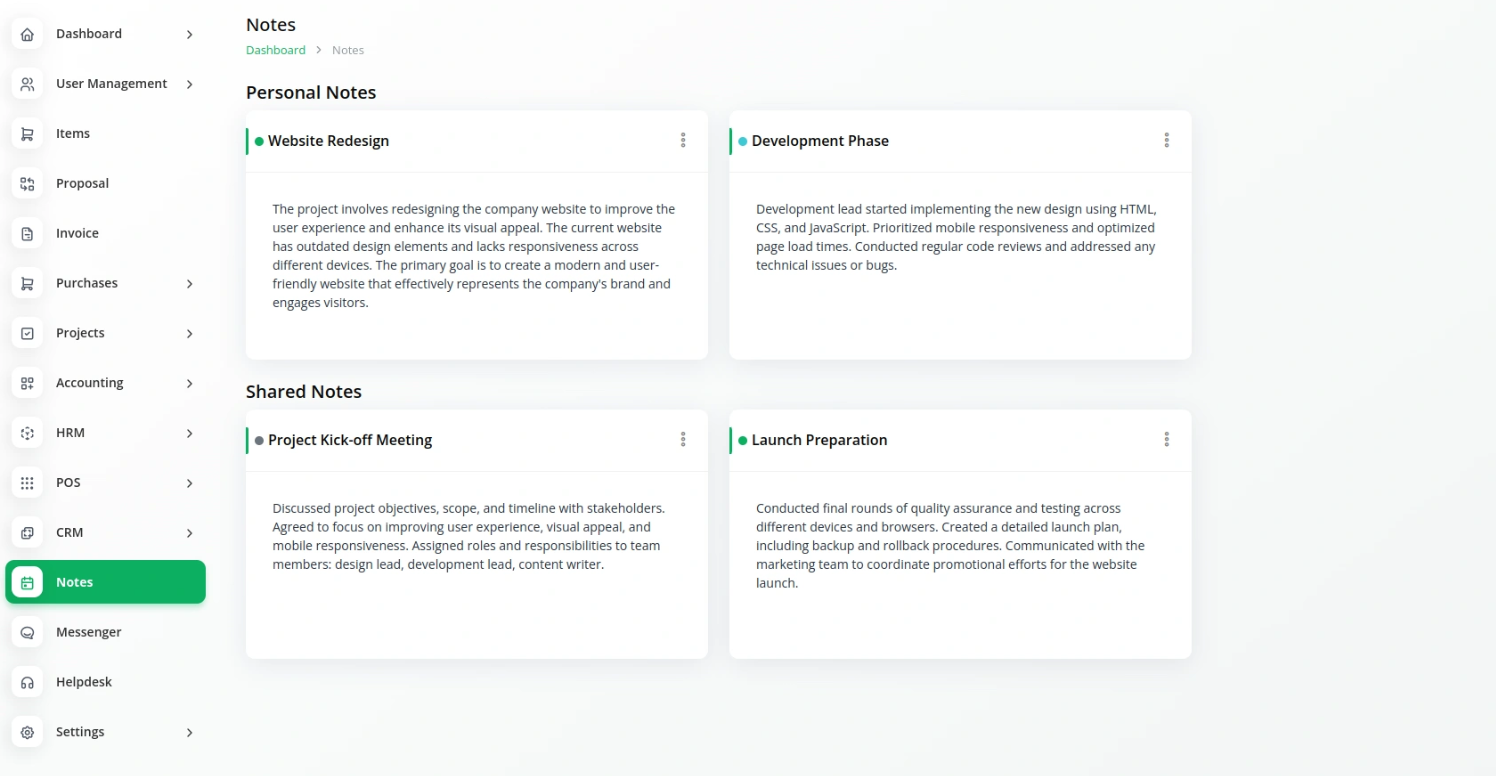The height and width of the screenshot is (776, 1496).
Task: Open the CRM sidebar menu
Action: pyautogui.click(x=105, y=533)
